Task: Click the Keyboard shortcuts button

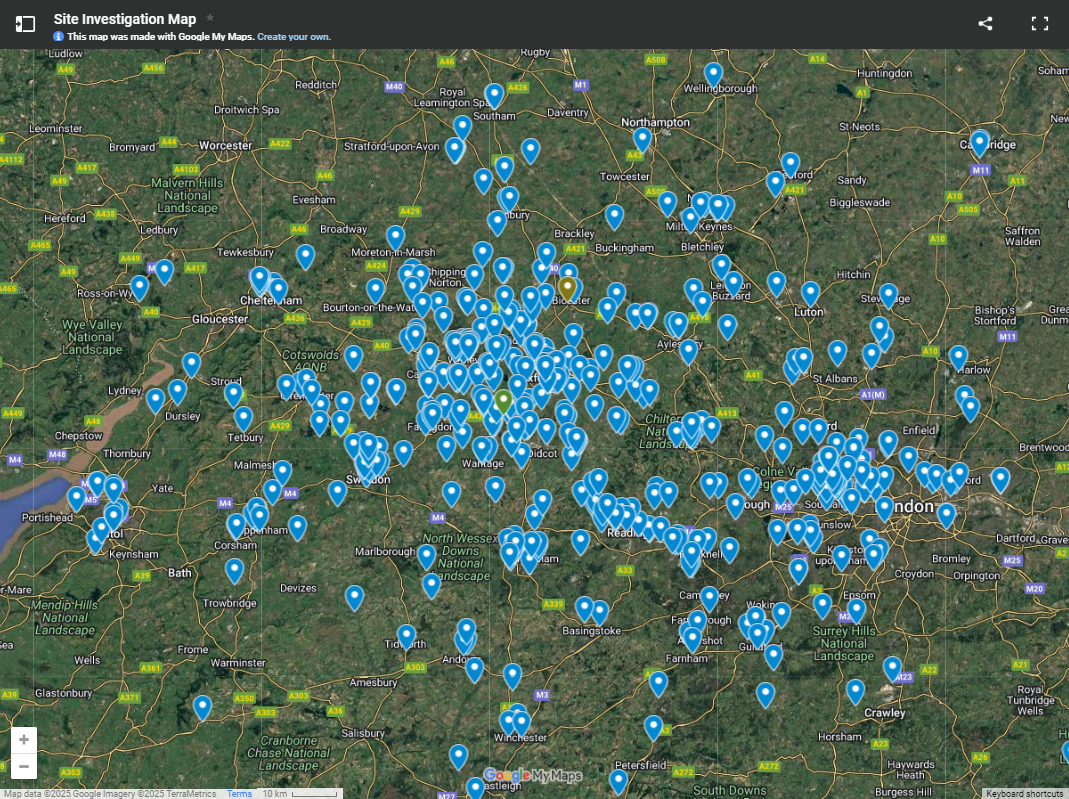Action: pos(1024,794)
